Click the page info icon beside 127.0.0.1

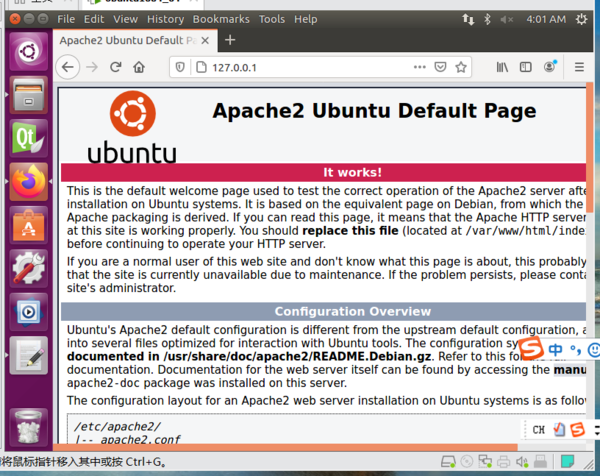[201, 67]
